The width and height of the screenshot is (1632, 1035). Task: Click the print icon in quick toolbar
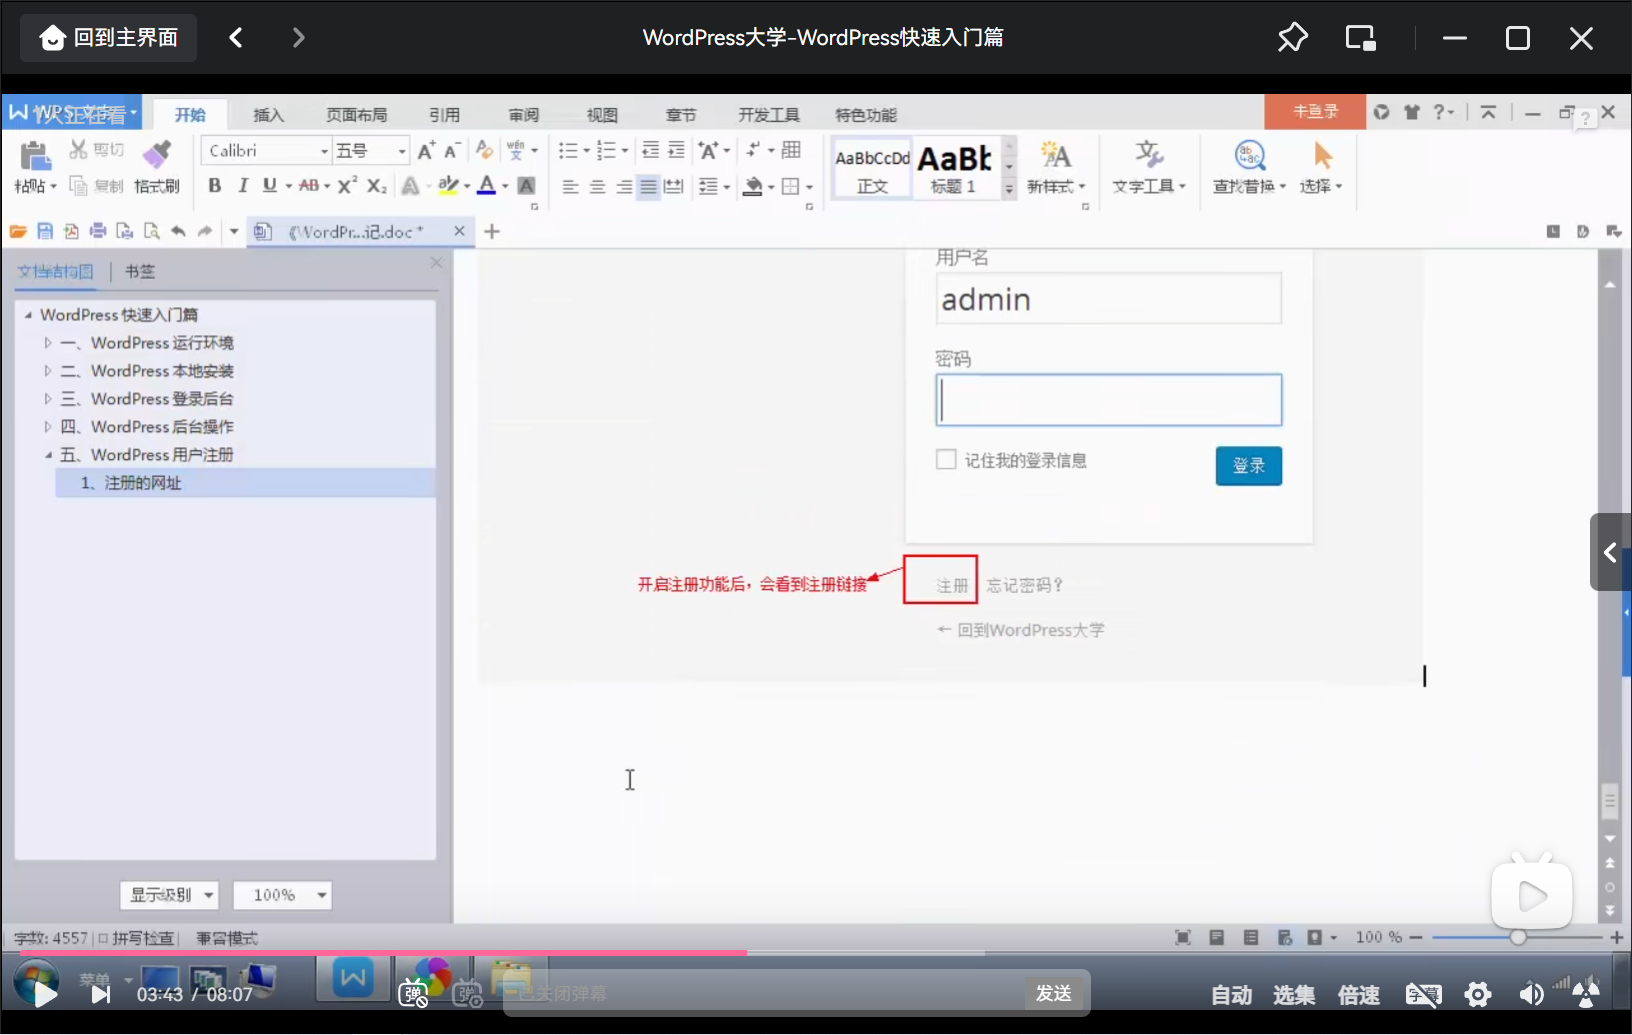point(98,232)
